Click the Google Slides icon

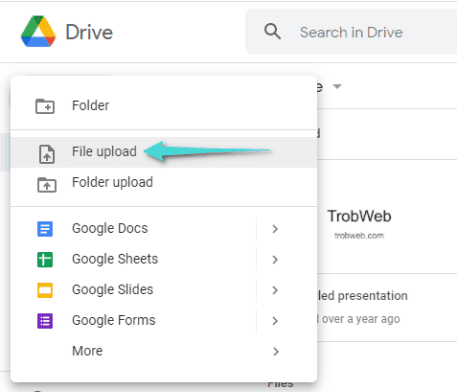45,290
